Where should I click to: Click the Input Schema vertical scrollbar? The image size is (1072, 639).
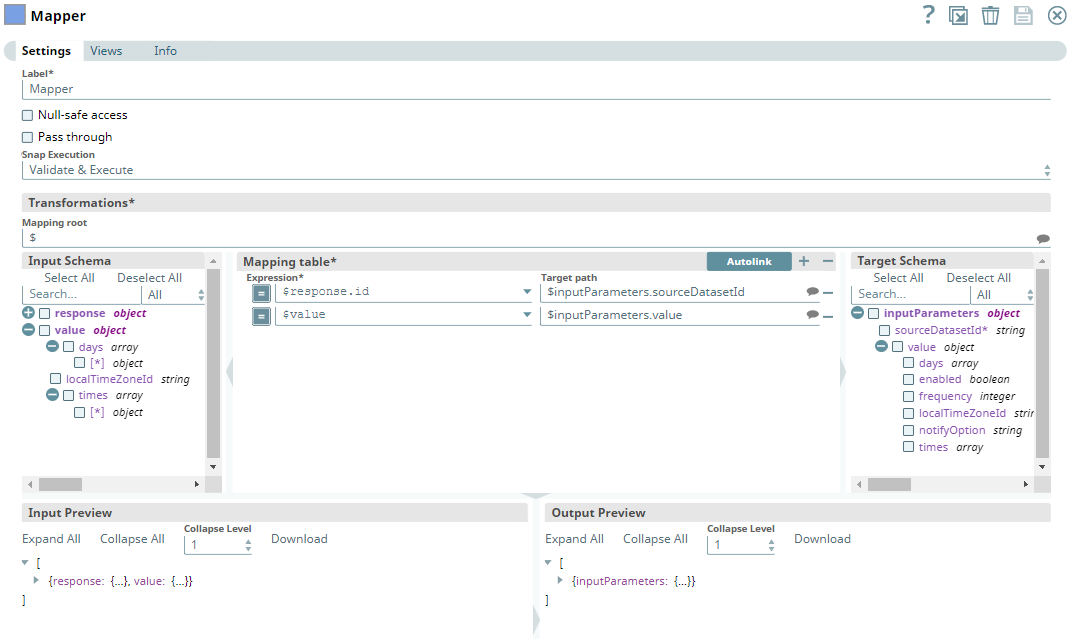[213, 363]
